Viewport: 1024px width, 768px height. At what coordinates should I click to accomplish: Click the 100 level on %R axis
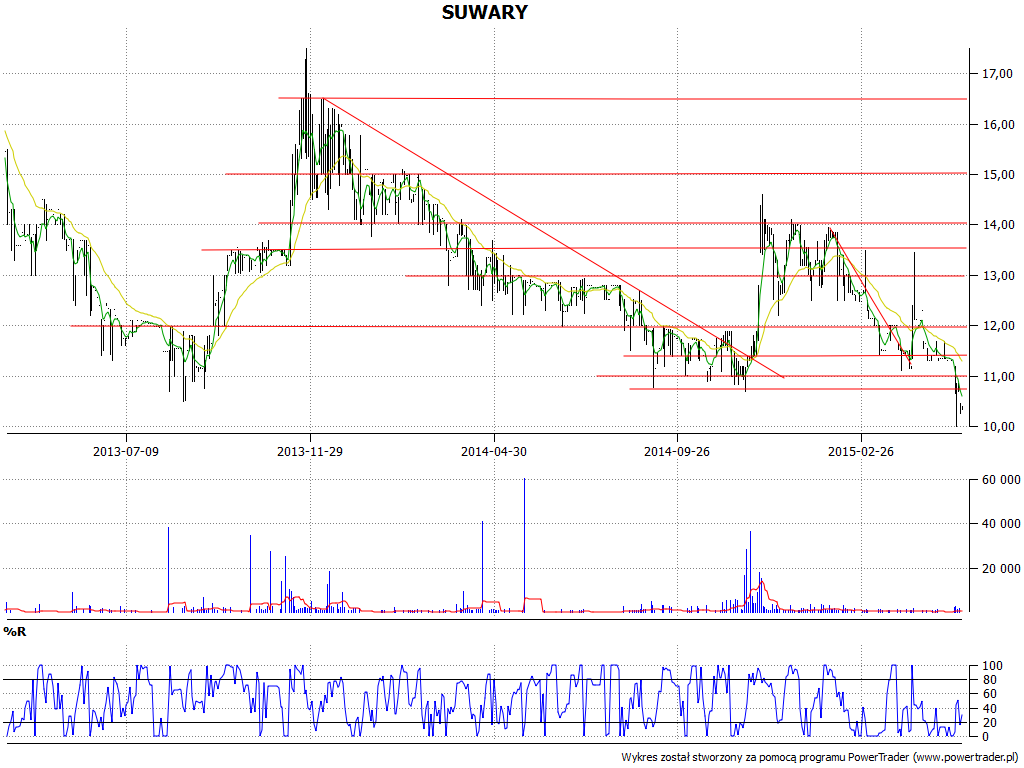(x=993, y=666)
